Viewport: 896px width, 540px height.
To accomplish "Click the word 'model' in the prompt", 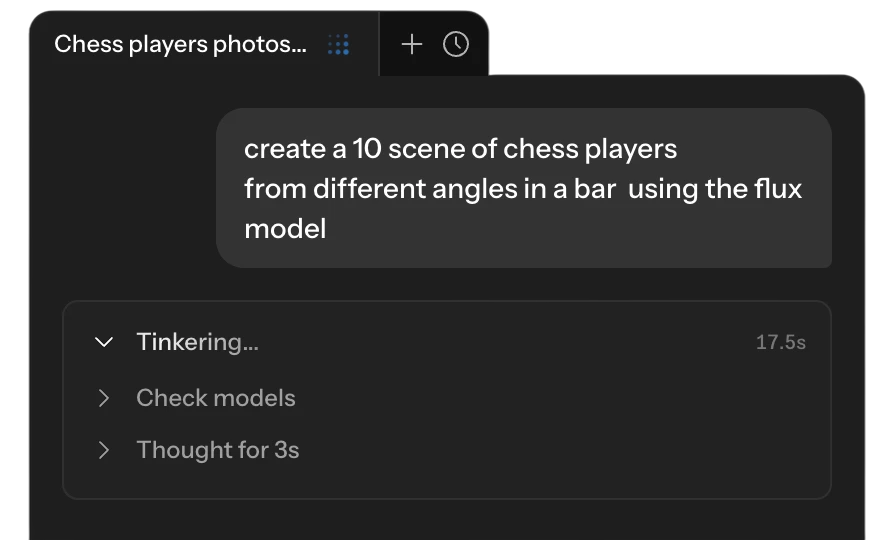I will (x=285, y=229).
